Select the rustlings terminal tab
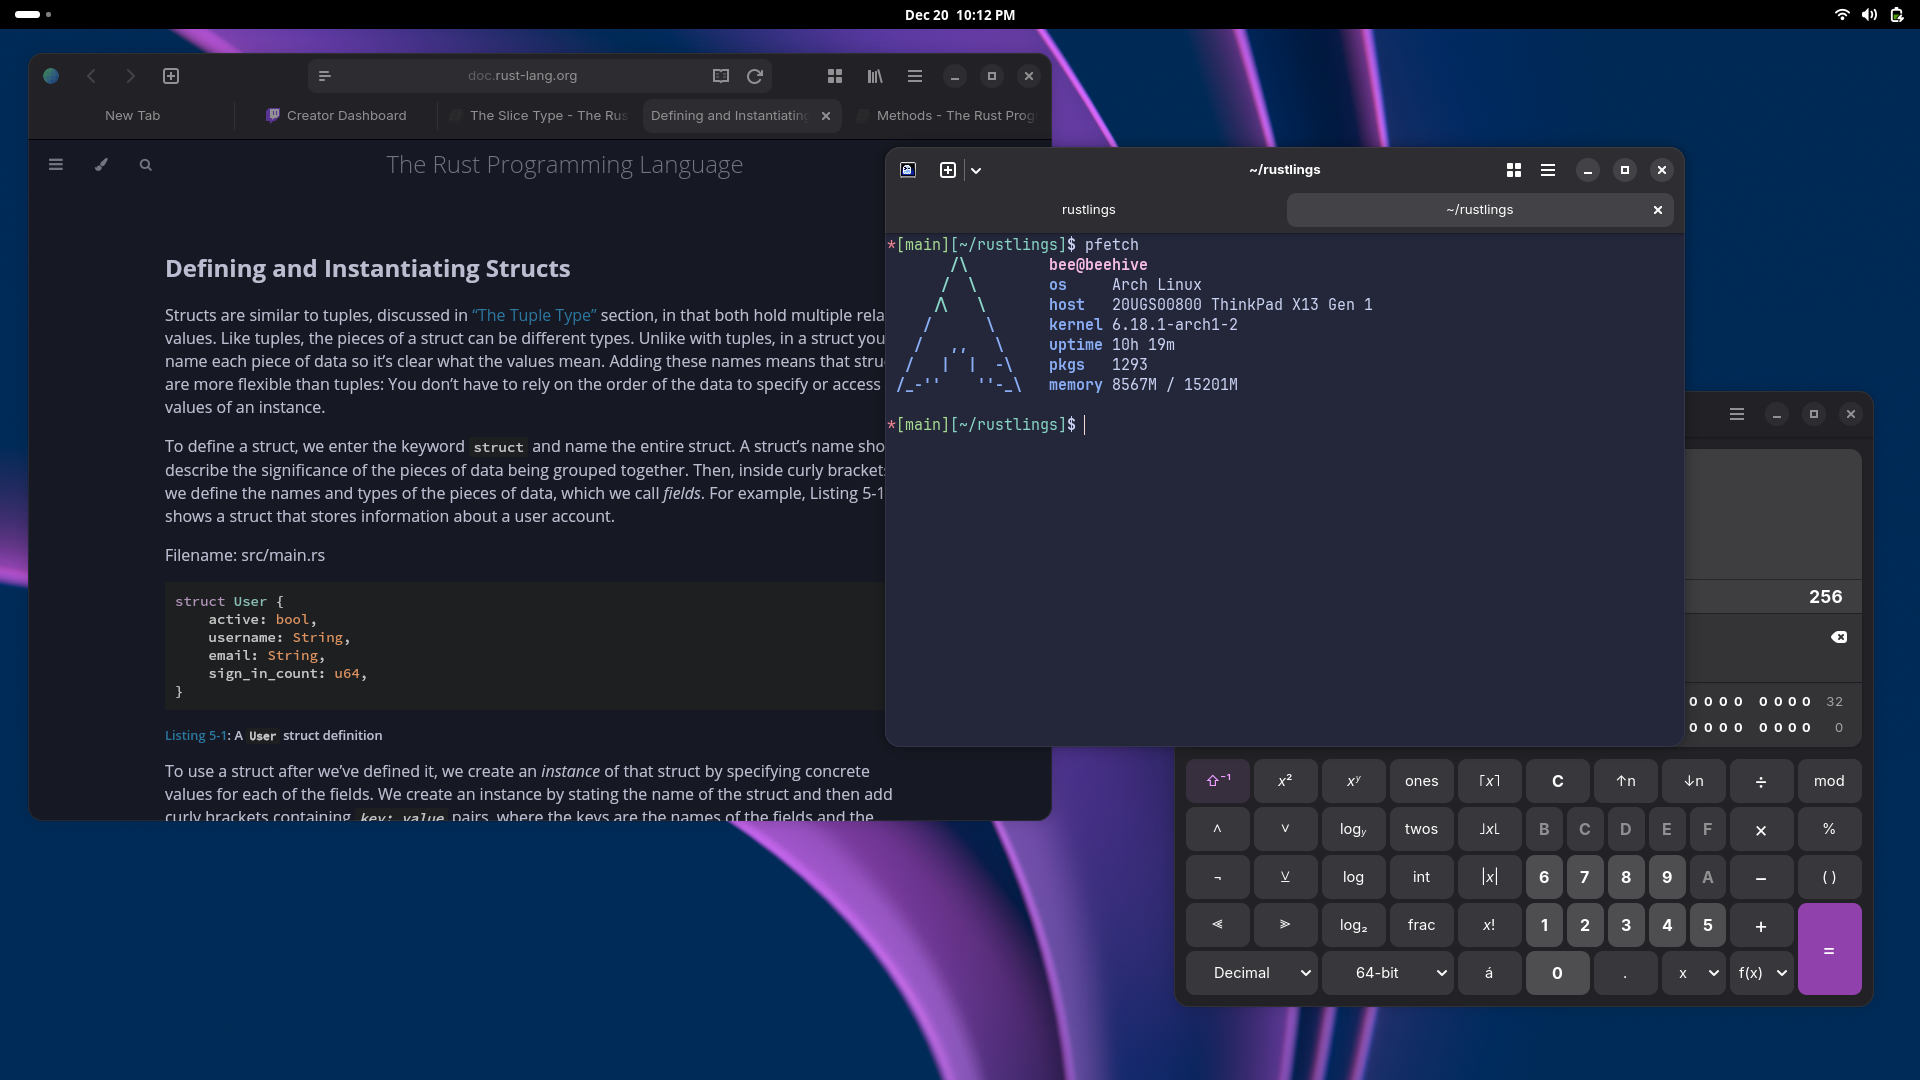The image size is (1920, 1080). [x=1088, y=210]
